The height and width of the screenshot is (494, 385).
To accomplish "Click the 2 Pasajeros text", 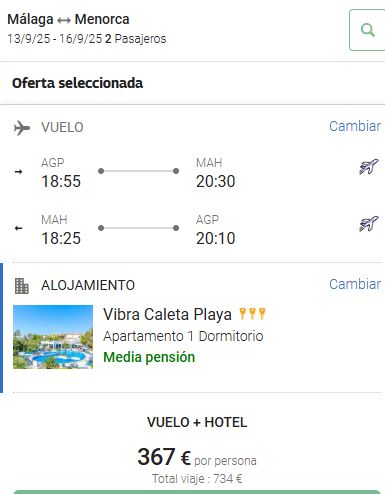I will 136,39.
